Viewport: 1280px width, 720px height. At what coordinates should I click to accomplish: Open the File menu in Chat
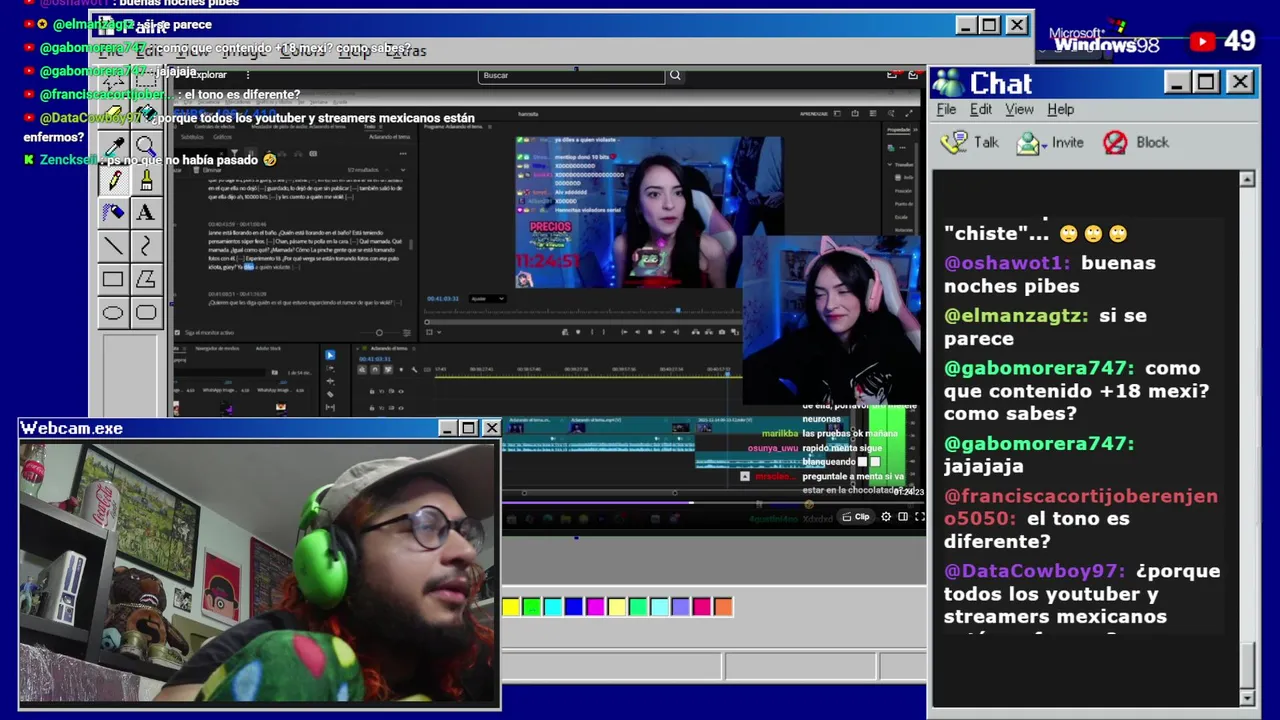tap(946, 110)
